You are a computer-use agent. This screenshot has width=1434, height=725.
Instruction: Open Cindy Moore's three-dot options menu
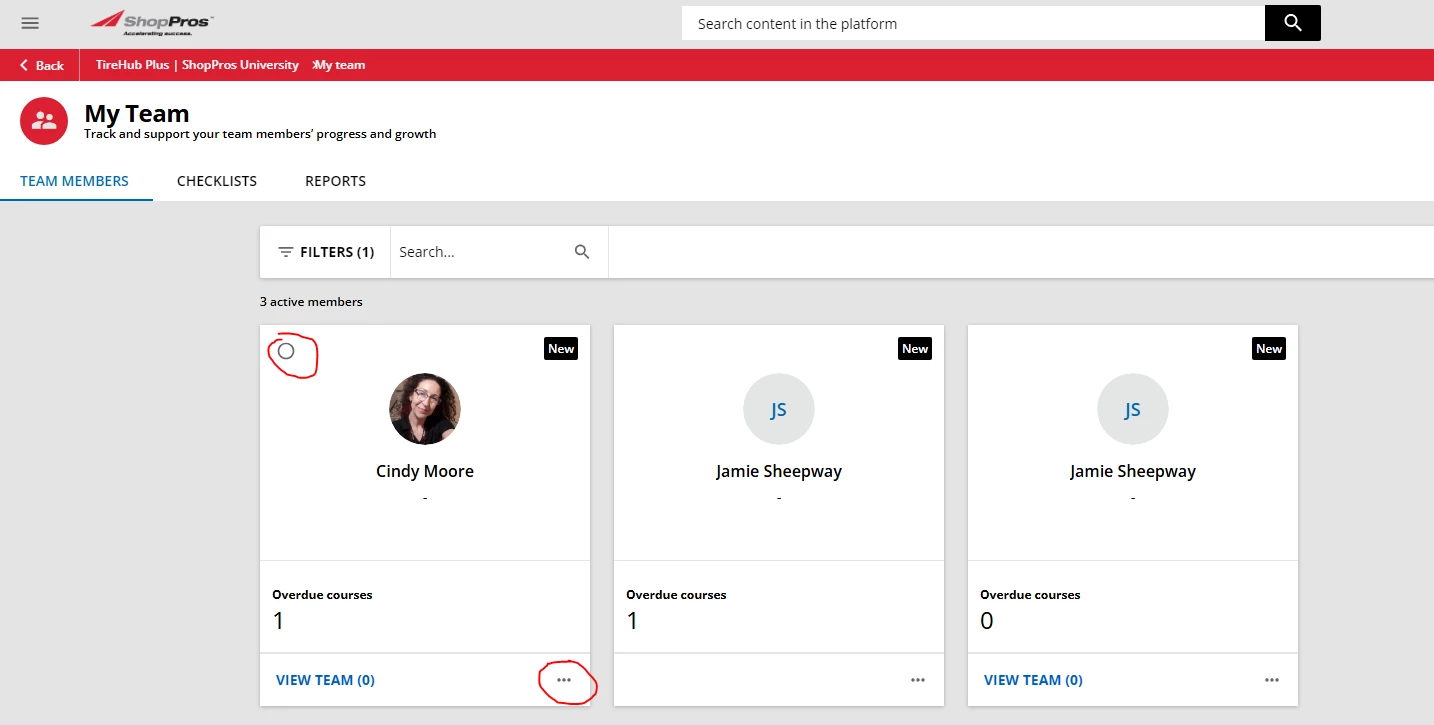(564, 680)
